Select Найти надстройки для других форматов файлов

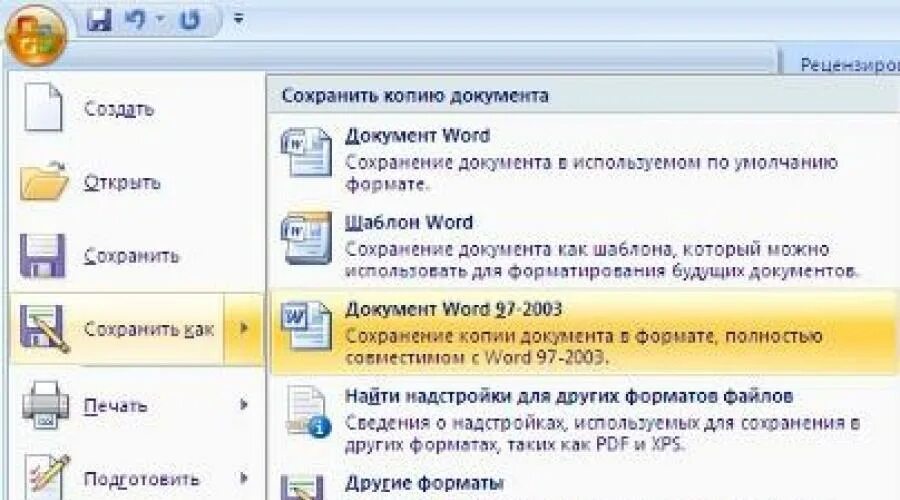[583, 420]
